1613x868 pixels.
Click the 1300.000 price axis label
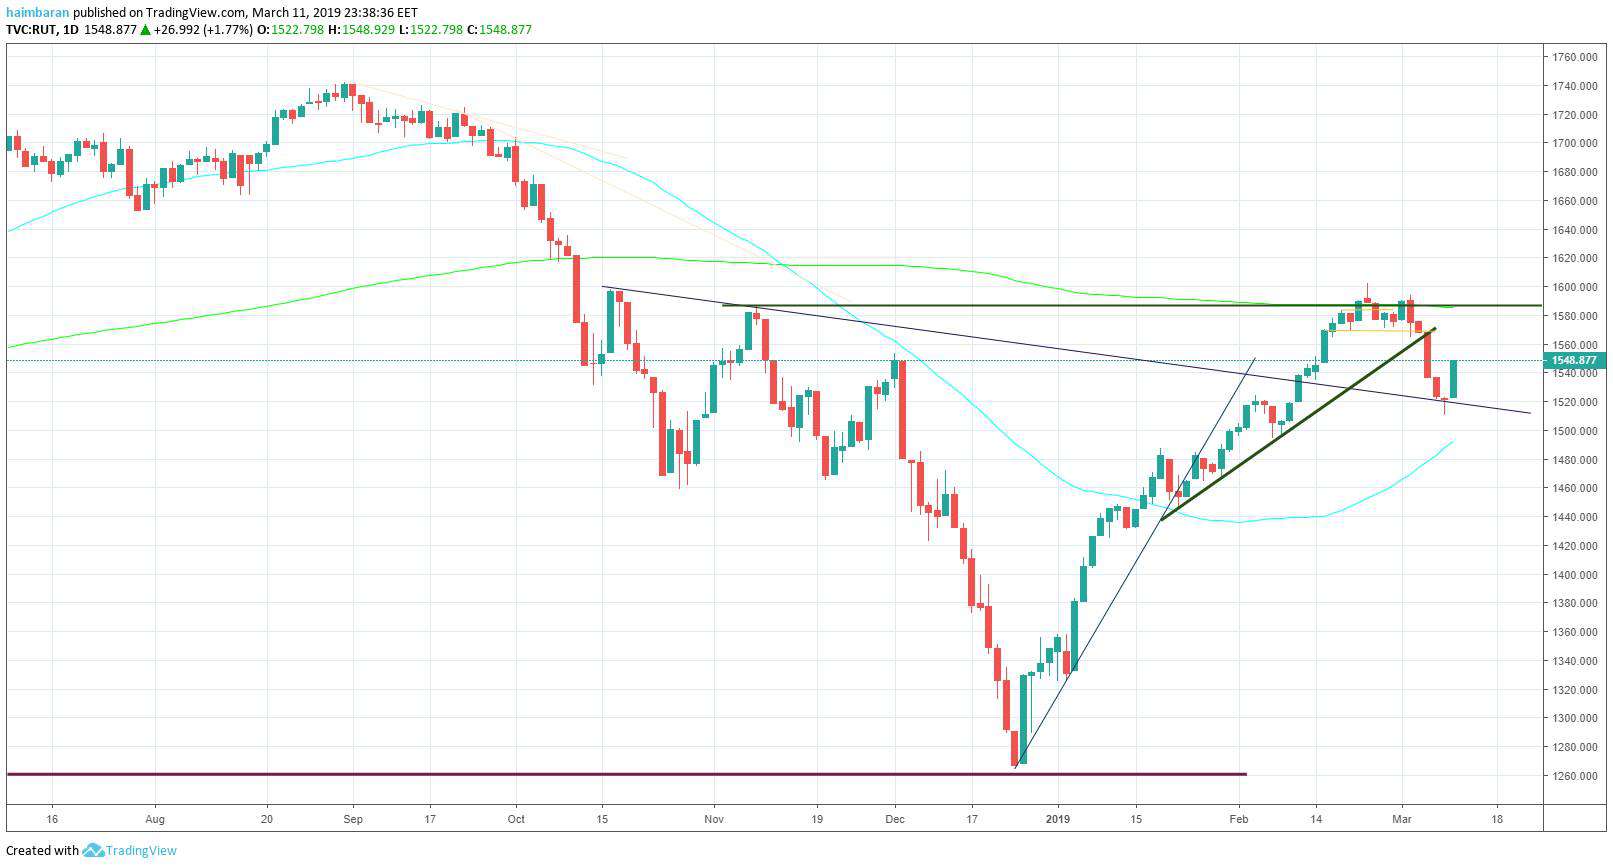(1574, 718)
